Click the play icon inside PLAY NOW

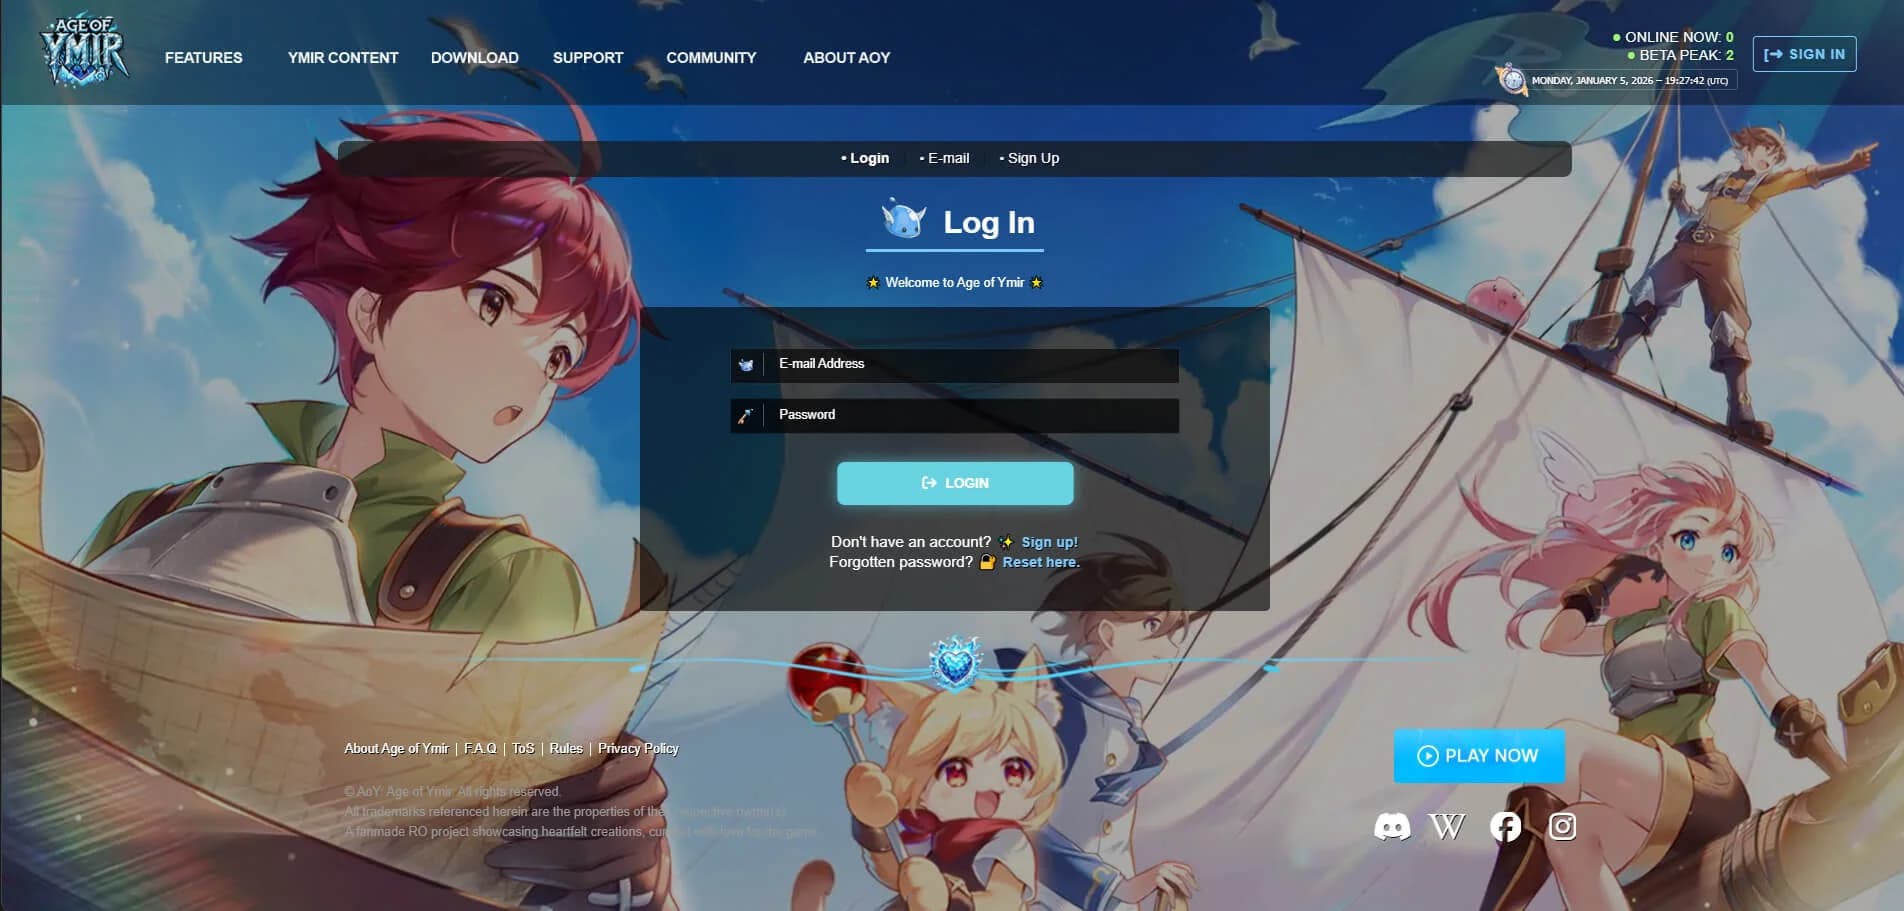click(x=1428, y=755)
